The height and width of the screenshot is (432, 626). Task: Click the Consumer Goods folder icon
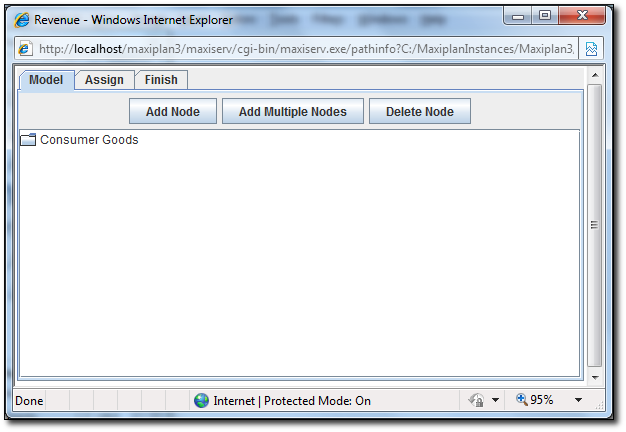(28, 140)
